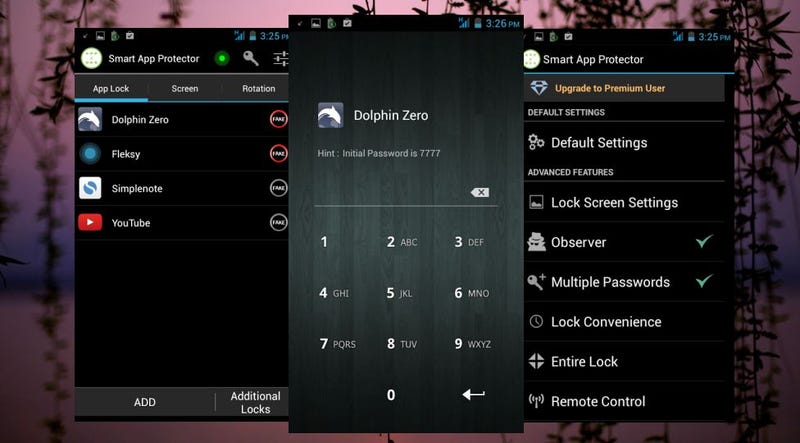Tap the password entry field
800x443 pixels.
(x=406, y=192)
